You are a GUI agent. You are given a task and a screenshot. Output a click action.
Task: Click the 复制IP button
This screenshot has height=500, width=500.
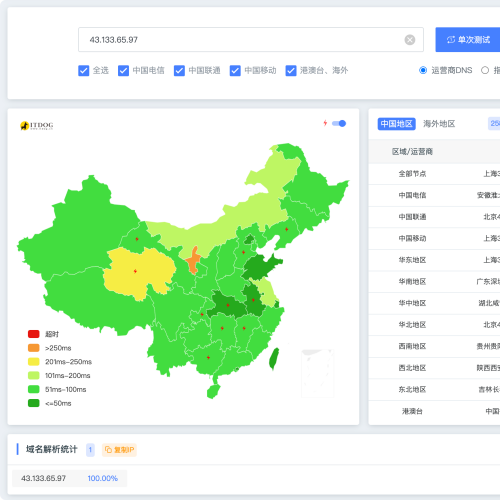[x=119, y=450]
